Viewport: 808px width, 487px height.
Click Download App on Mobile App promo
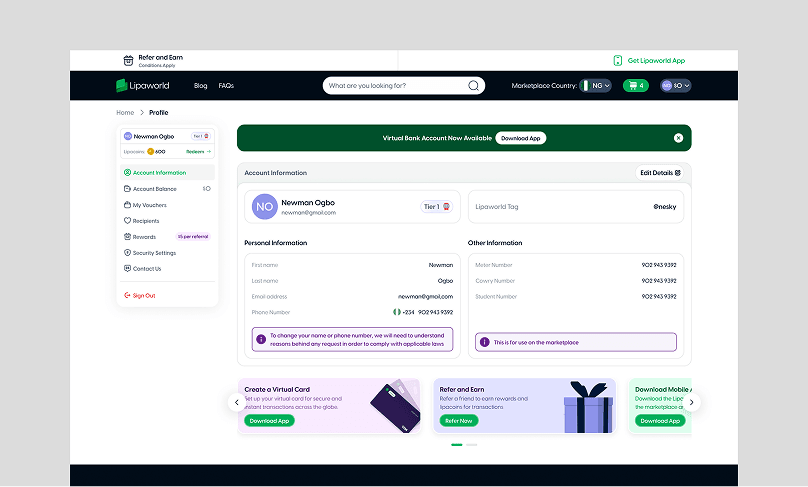click(x=660, y=421)
